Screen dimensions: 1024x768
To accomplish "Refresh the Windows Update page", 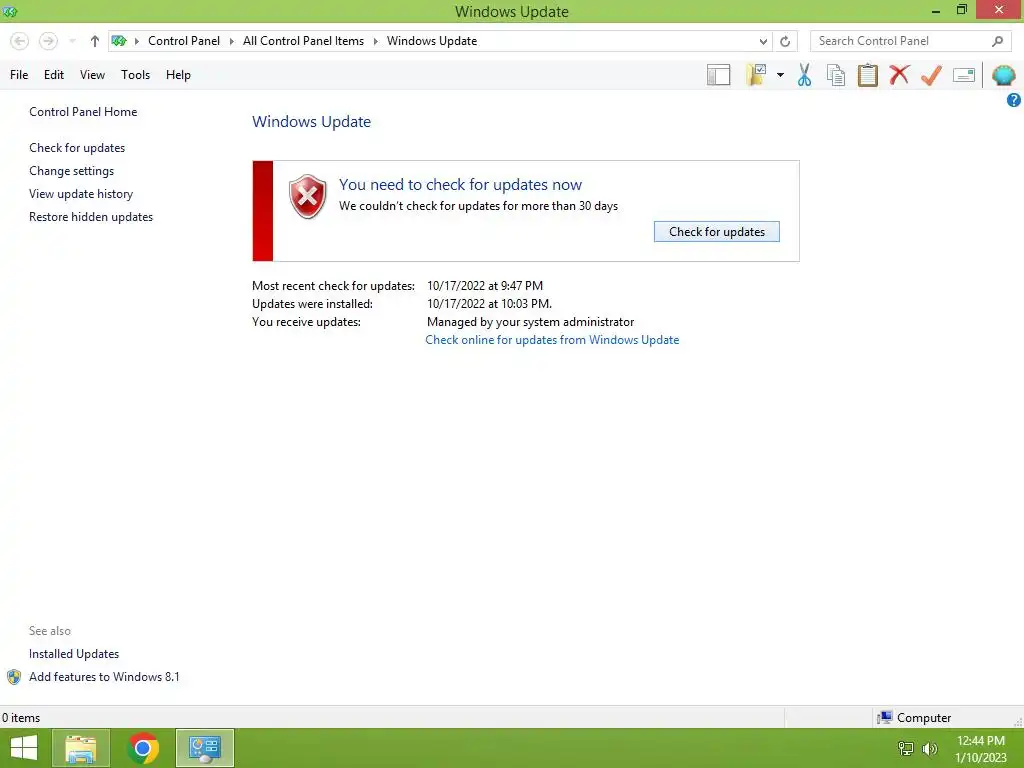I will coord(785,41).
